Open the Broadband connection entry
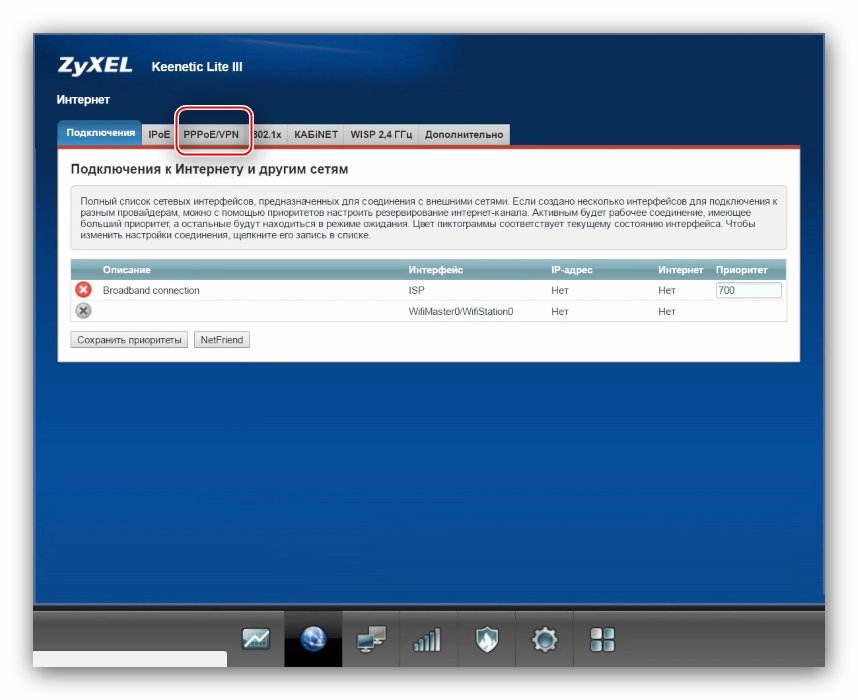The image size is (858, 700). [151, 290]
